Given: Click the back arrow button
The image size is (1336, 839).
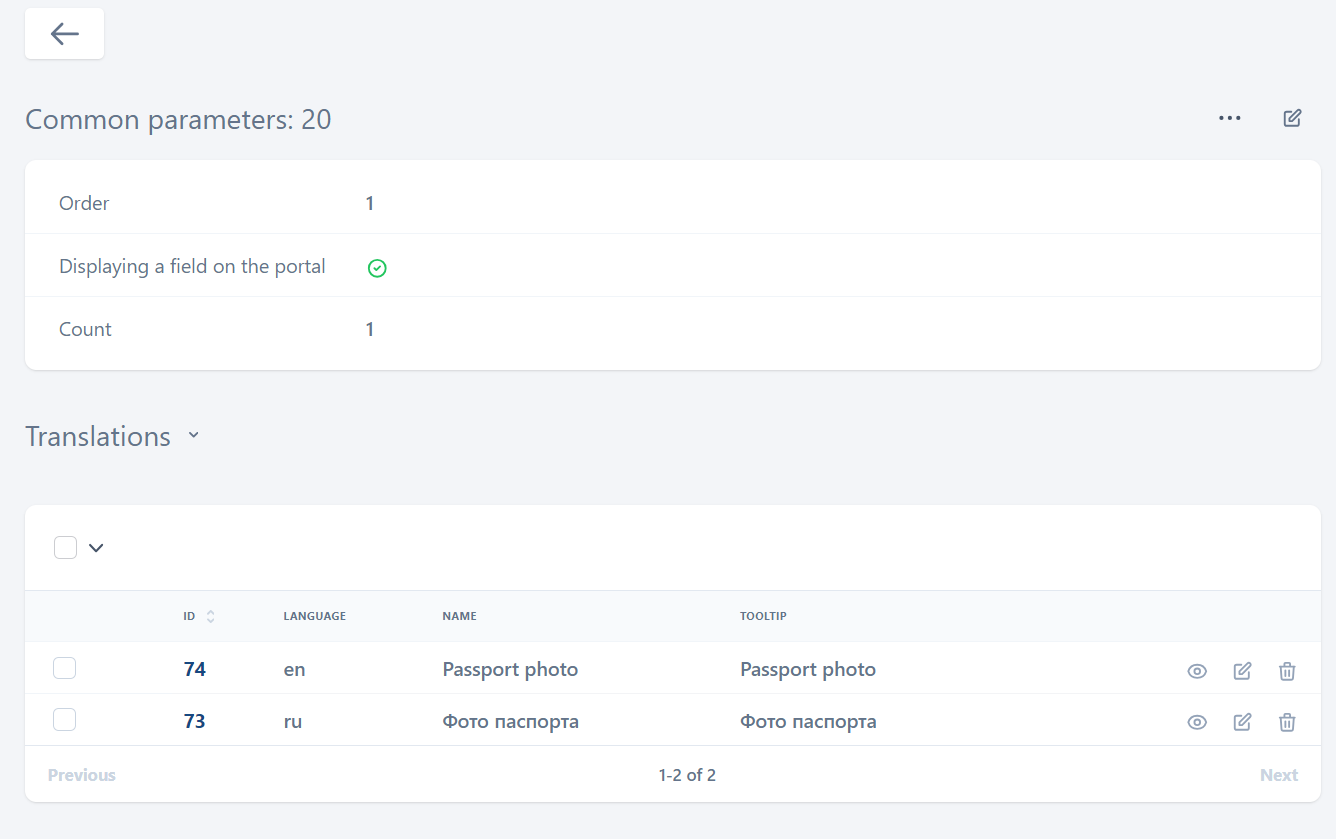Looking at the screenshot, I should [x=65, y=34].
